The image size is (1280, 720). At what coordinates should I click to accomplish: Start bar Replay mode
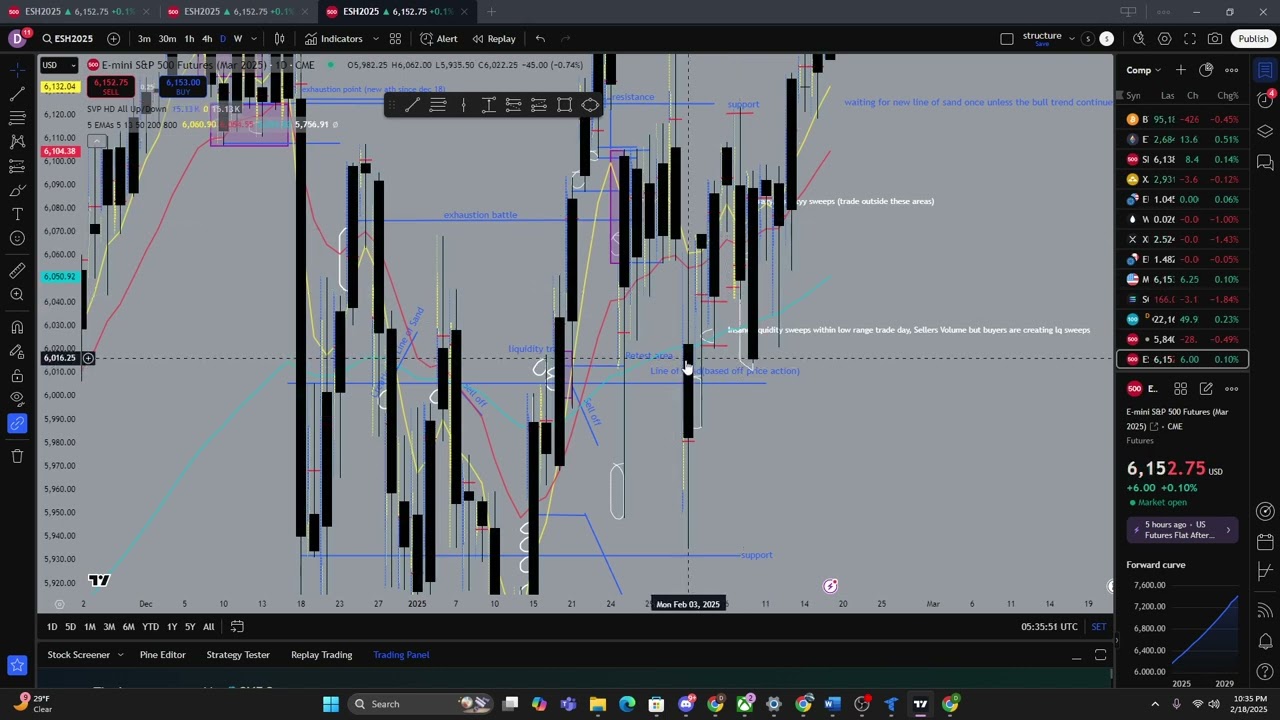[494, 39]
